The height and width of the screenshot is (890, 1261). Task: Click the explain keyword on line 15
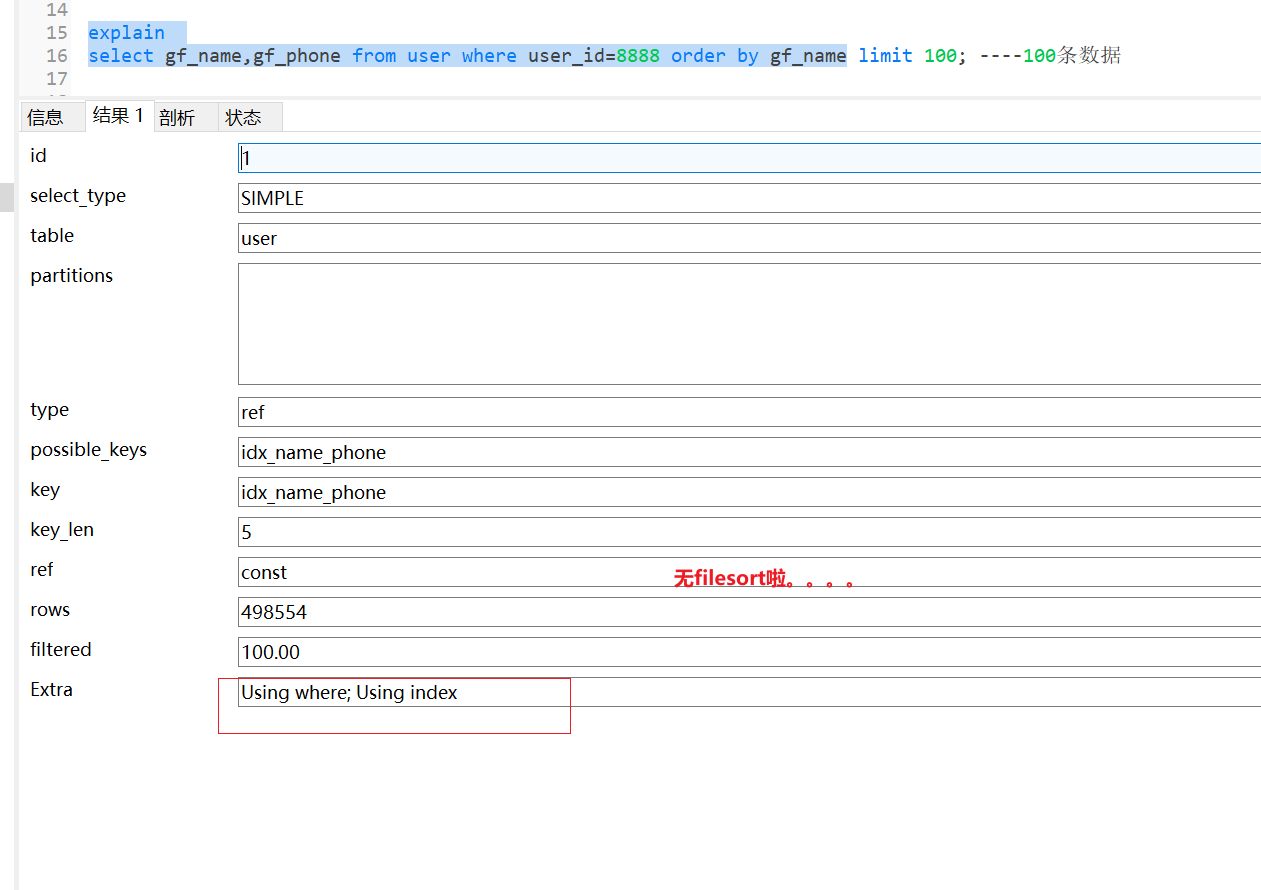126,33
